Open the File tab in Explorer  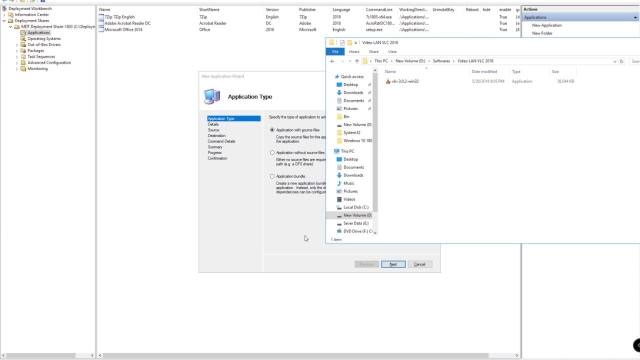[x=335, y=52]
